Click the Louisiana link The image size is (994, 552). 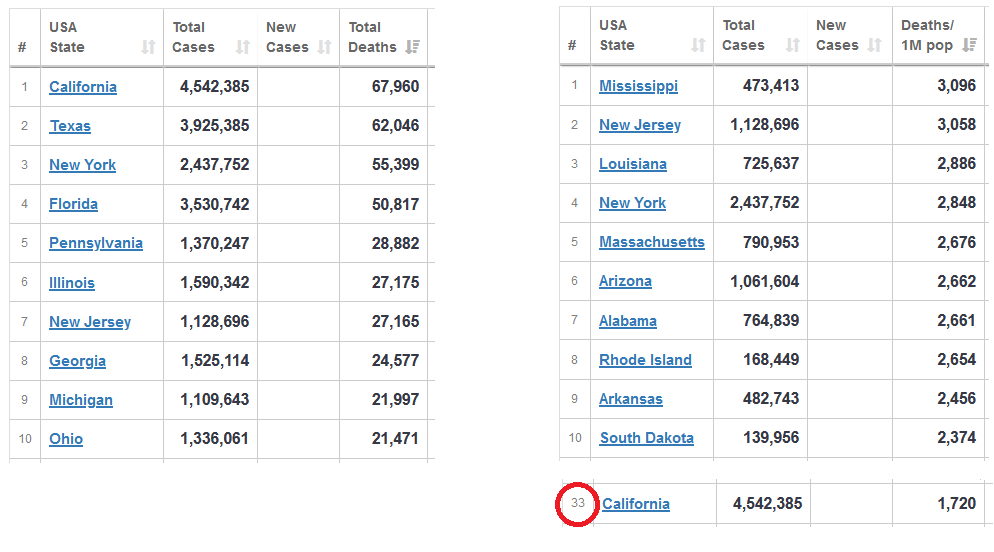pyautogui.click(x=632, y=164)
